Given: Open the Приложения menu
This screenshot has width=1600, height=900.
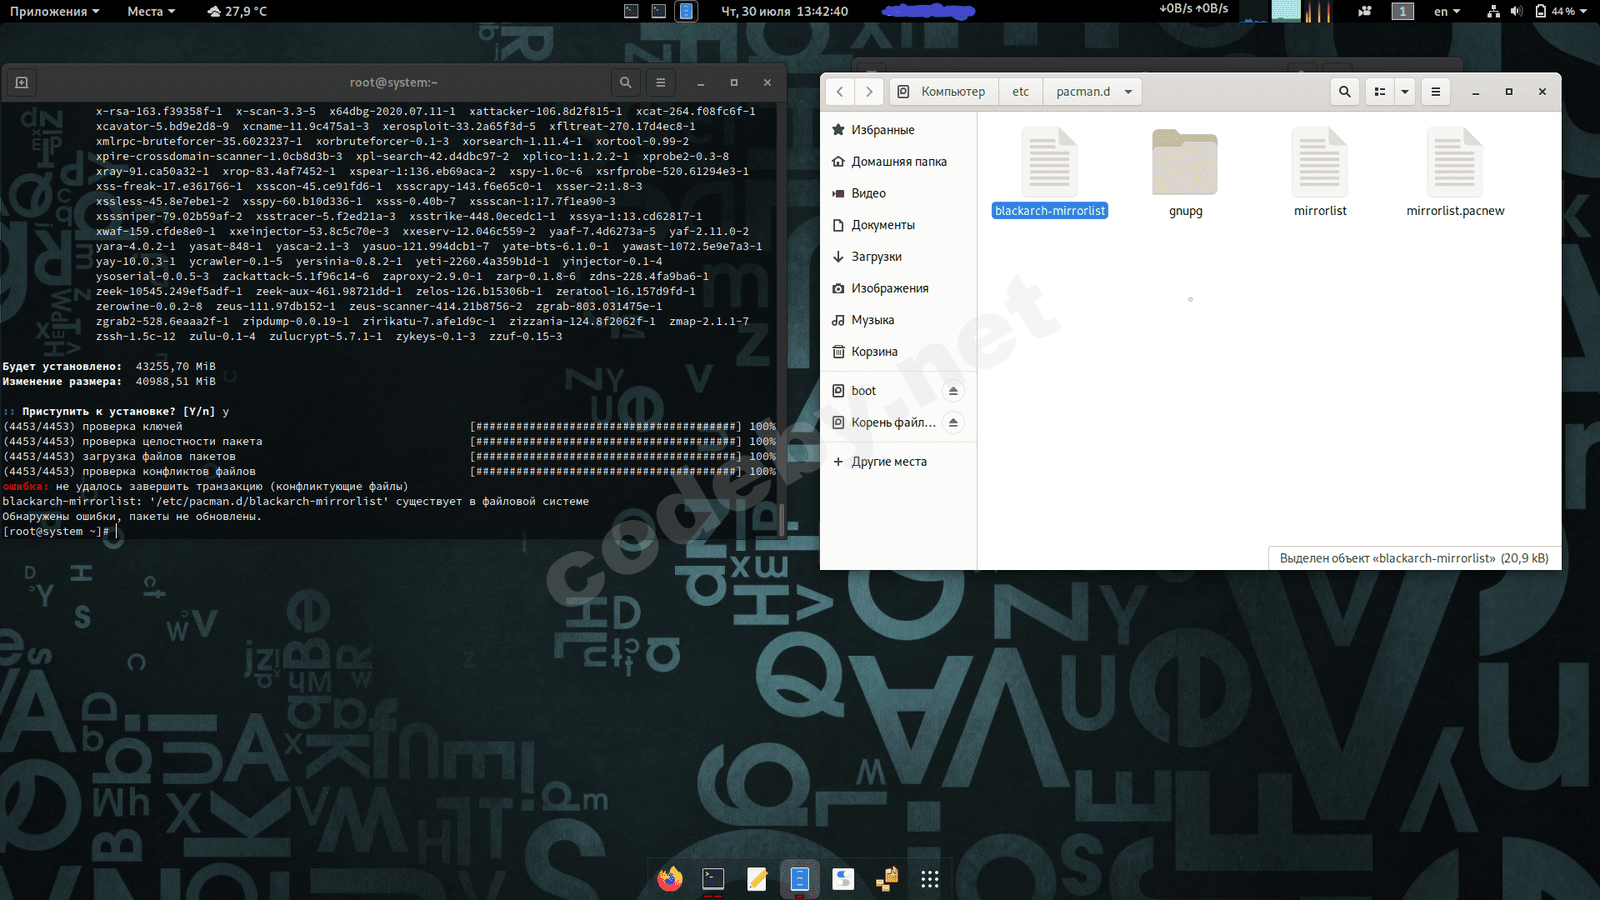Looking at the screenshot, I should click(x=54, y=12).
